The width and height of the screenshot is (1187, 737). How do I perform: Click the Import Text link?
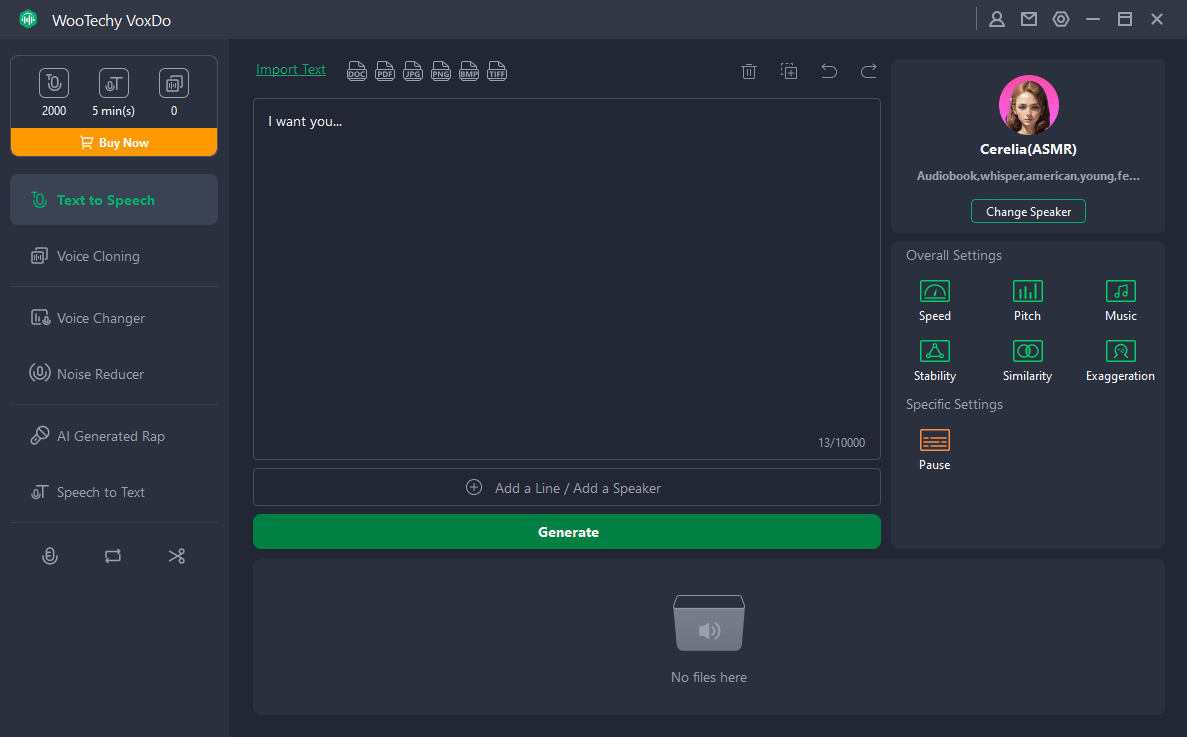(291, 70)
